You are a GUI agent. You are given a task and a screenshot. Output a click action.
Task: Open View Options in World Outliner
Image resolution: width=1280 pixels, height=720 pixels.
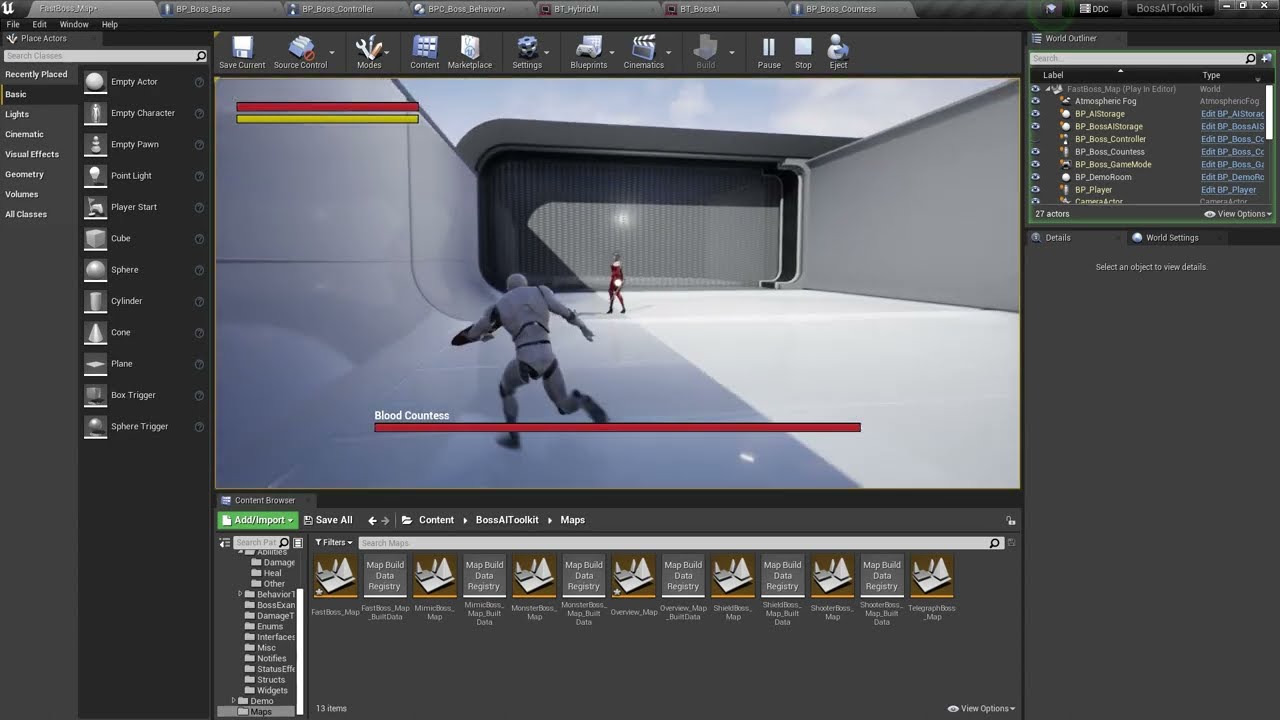[1238, 214]
